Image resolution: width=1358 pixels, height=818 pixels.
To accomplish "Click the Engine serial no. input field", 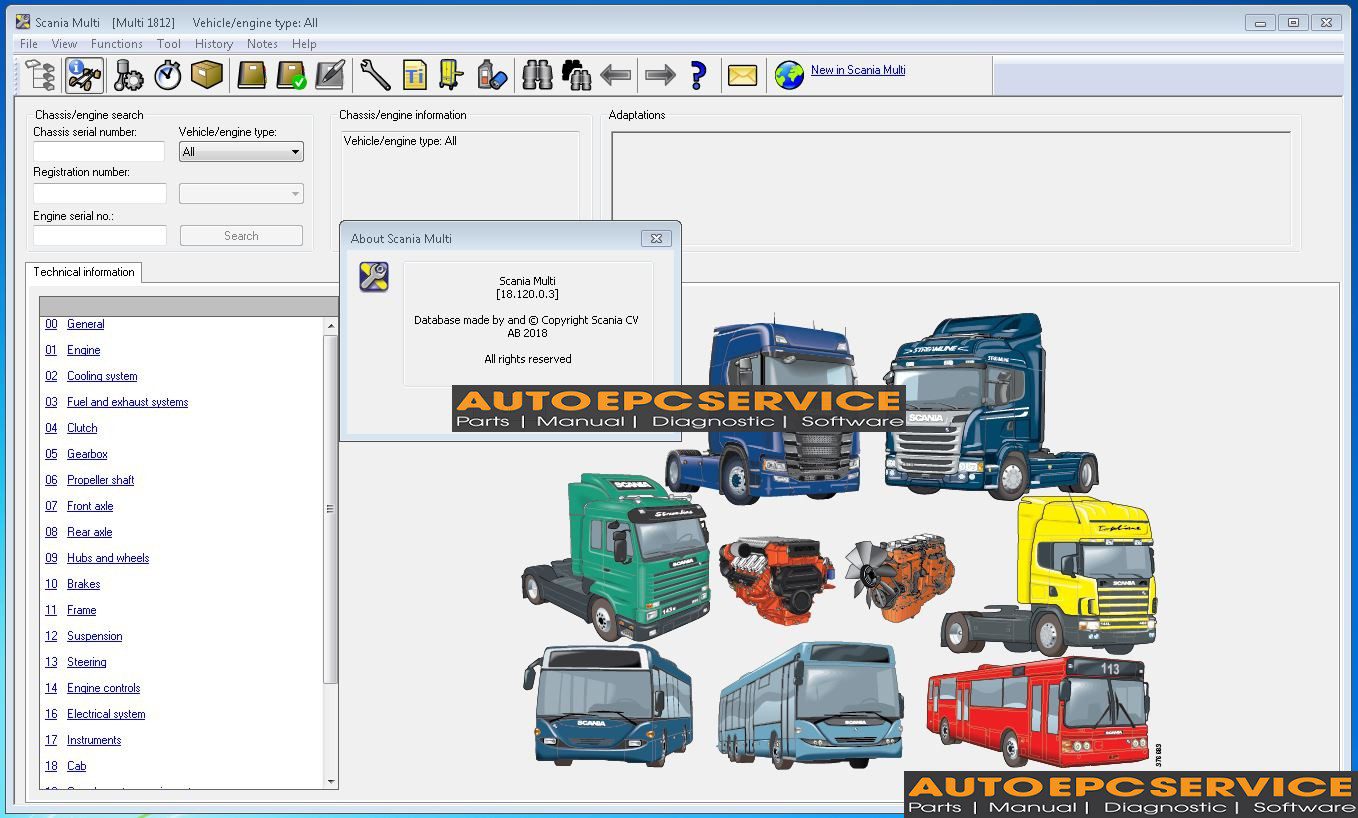I will tap(100, 236).
